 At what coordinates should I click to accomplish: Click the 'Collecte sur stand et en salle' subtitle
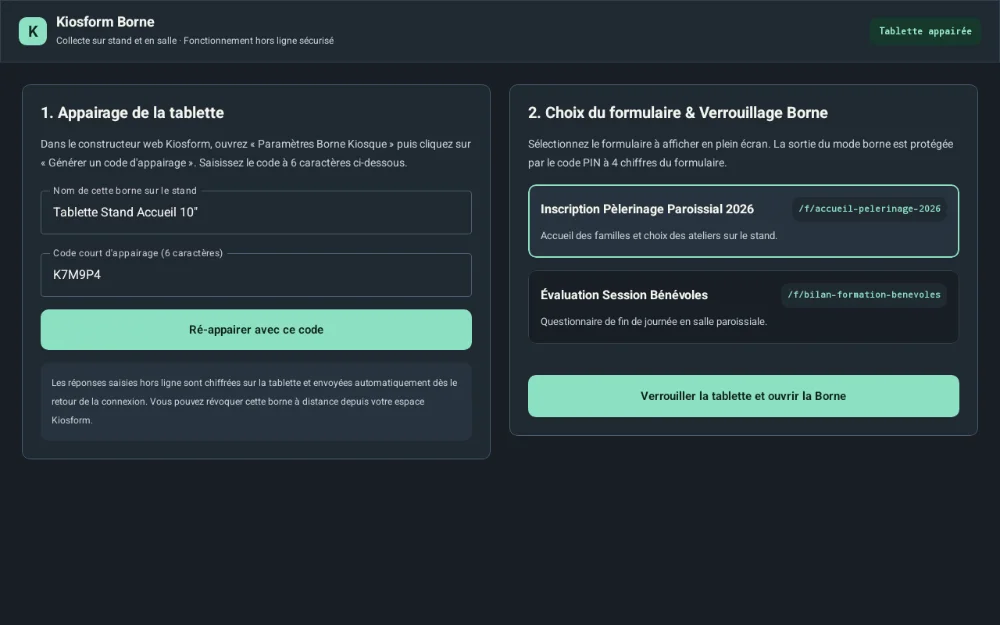point(195,41)
